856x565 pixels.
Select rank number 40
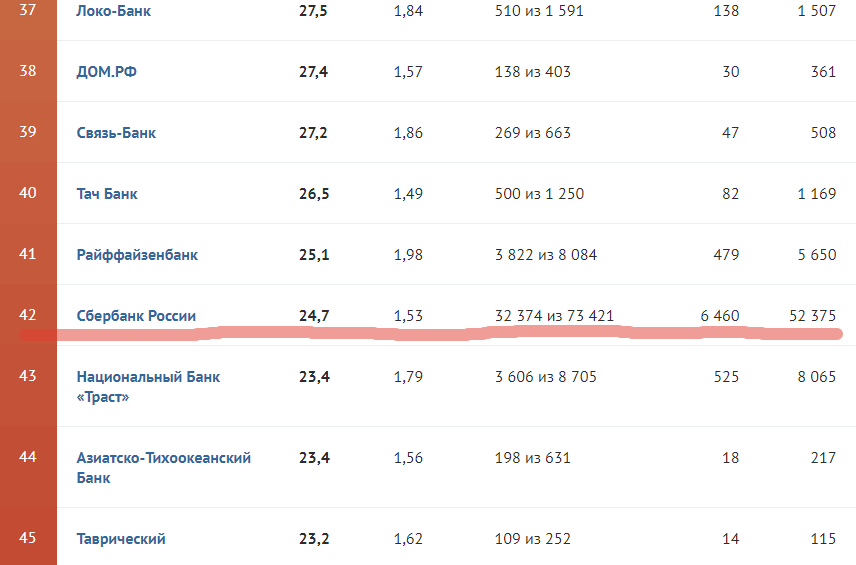(28, 193)
